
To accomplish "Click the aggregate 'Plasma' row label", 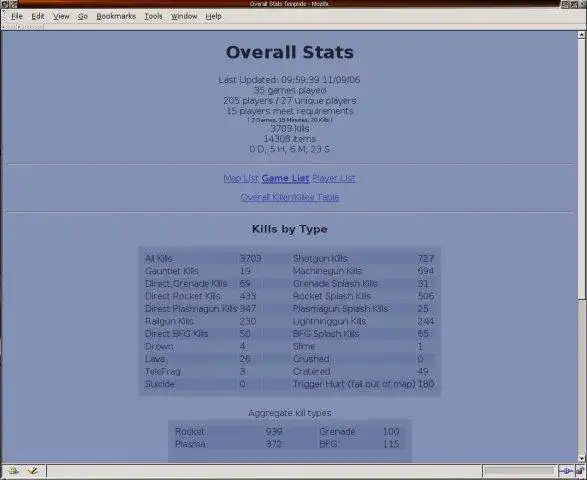I will click(191, 444).
